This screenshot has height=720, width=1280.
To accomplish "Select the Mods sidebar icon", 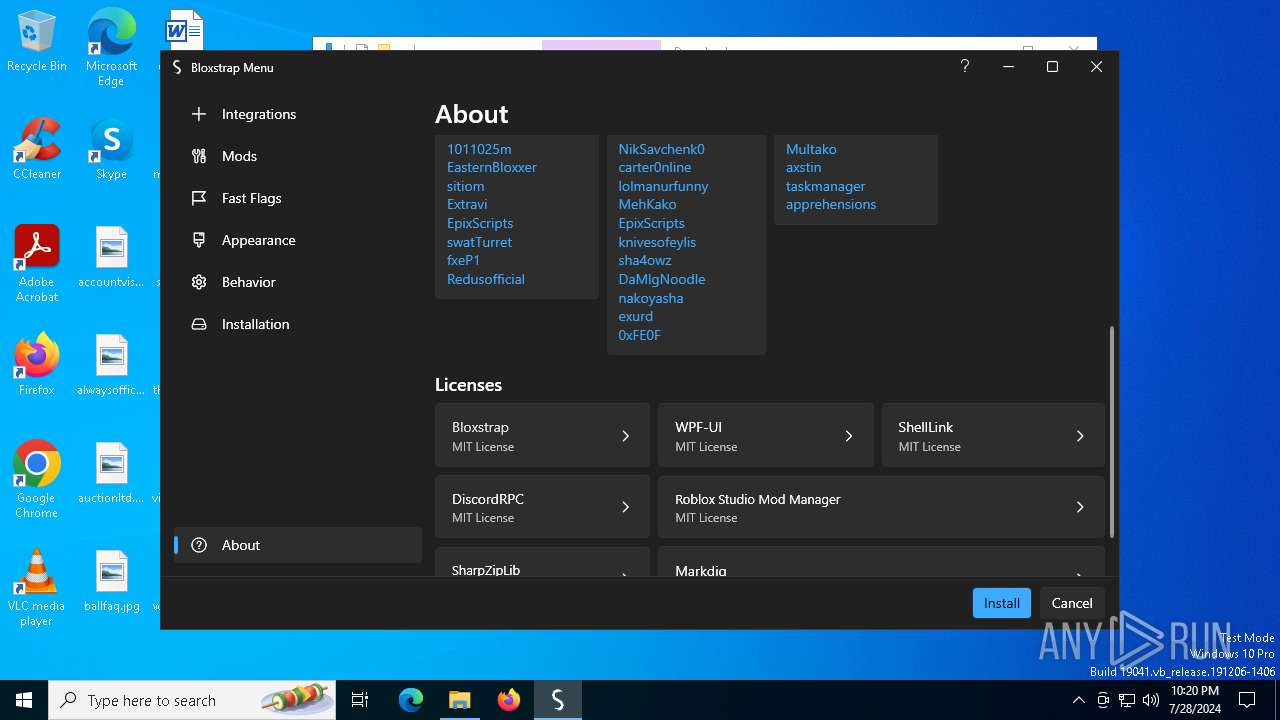I will coord(199,156).
